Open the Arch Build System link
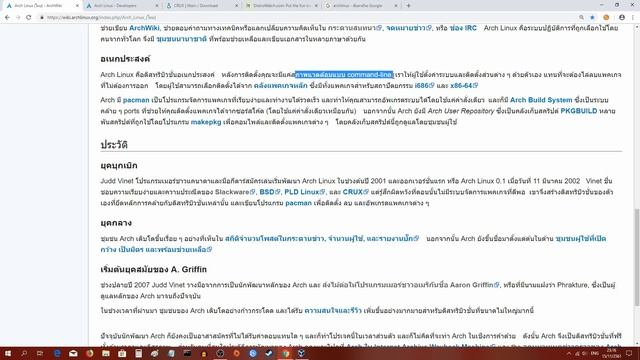Screen dimensions: 640x360 541,100
